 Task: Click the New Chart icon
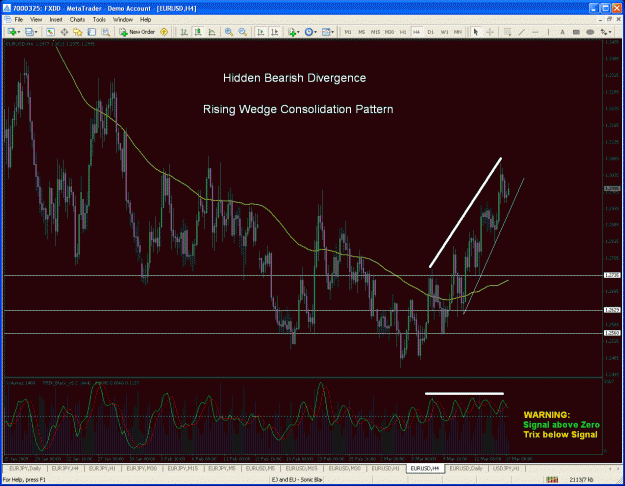[12, 32]
